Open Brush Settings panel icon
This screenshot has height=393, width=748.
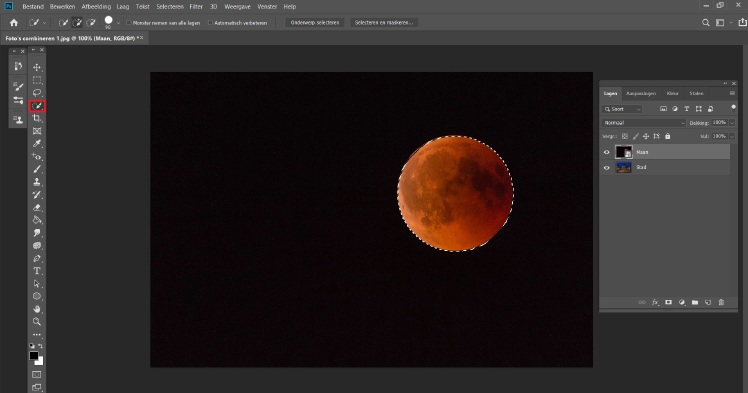click(x=18, y=86)
